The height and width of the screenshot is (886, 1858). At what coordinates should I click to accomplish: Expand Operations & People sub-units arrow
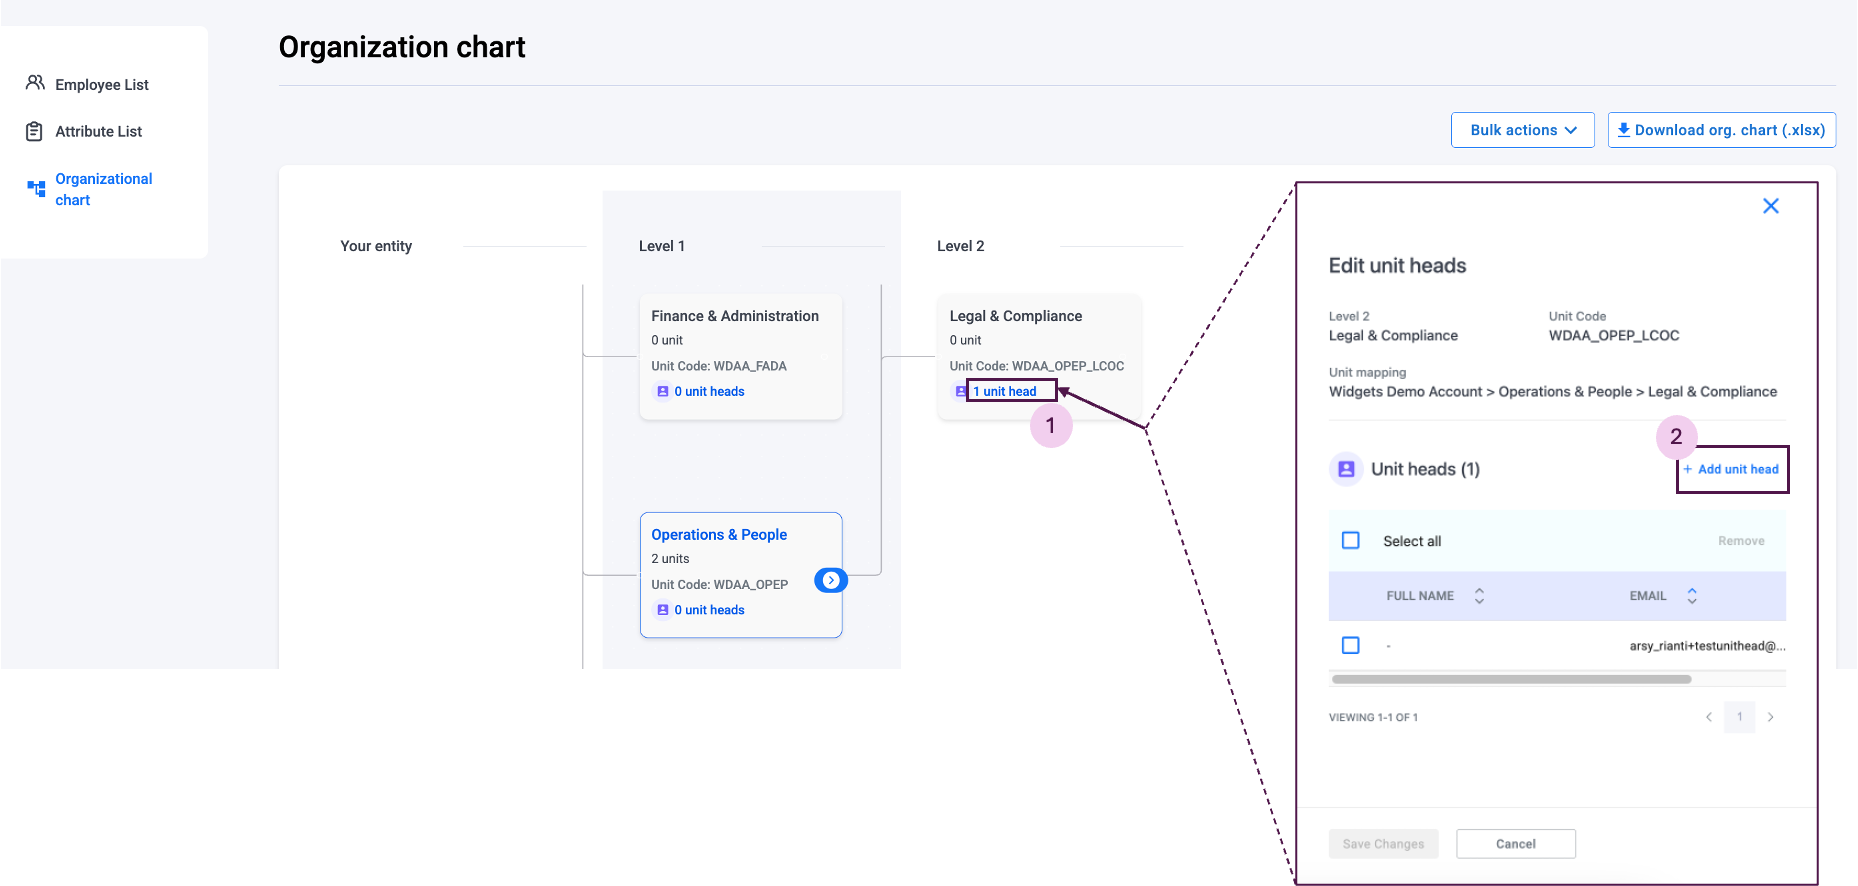click(831, 580)
